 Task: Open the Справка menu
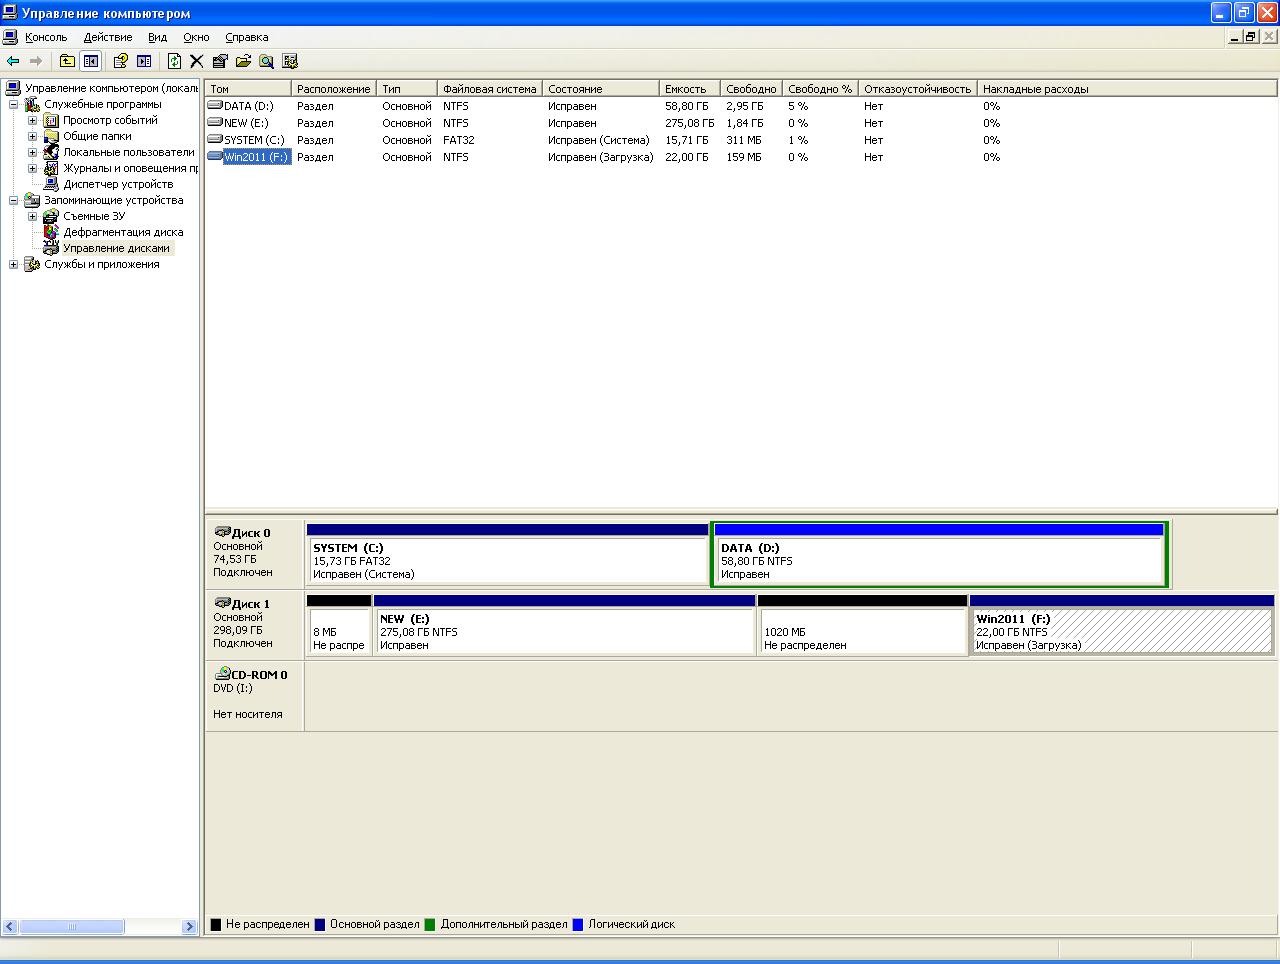coord(246,37)
